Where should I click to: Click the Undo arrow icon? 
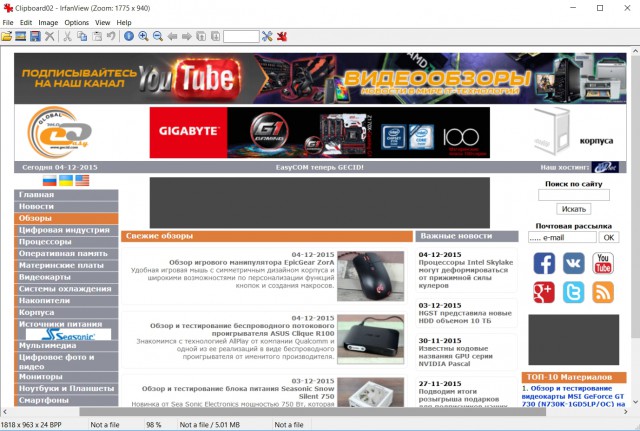111,36
